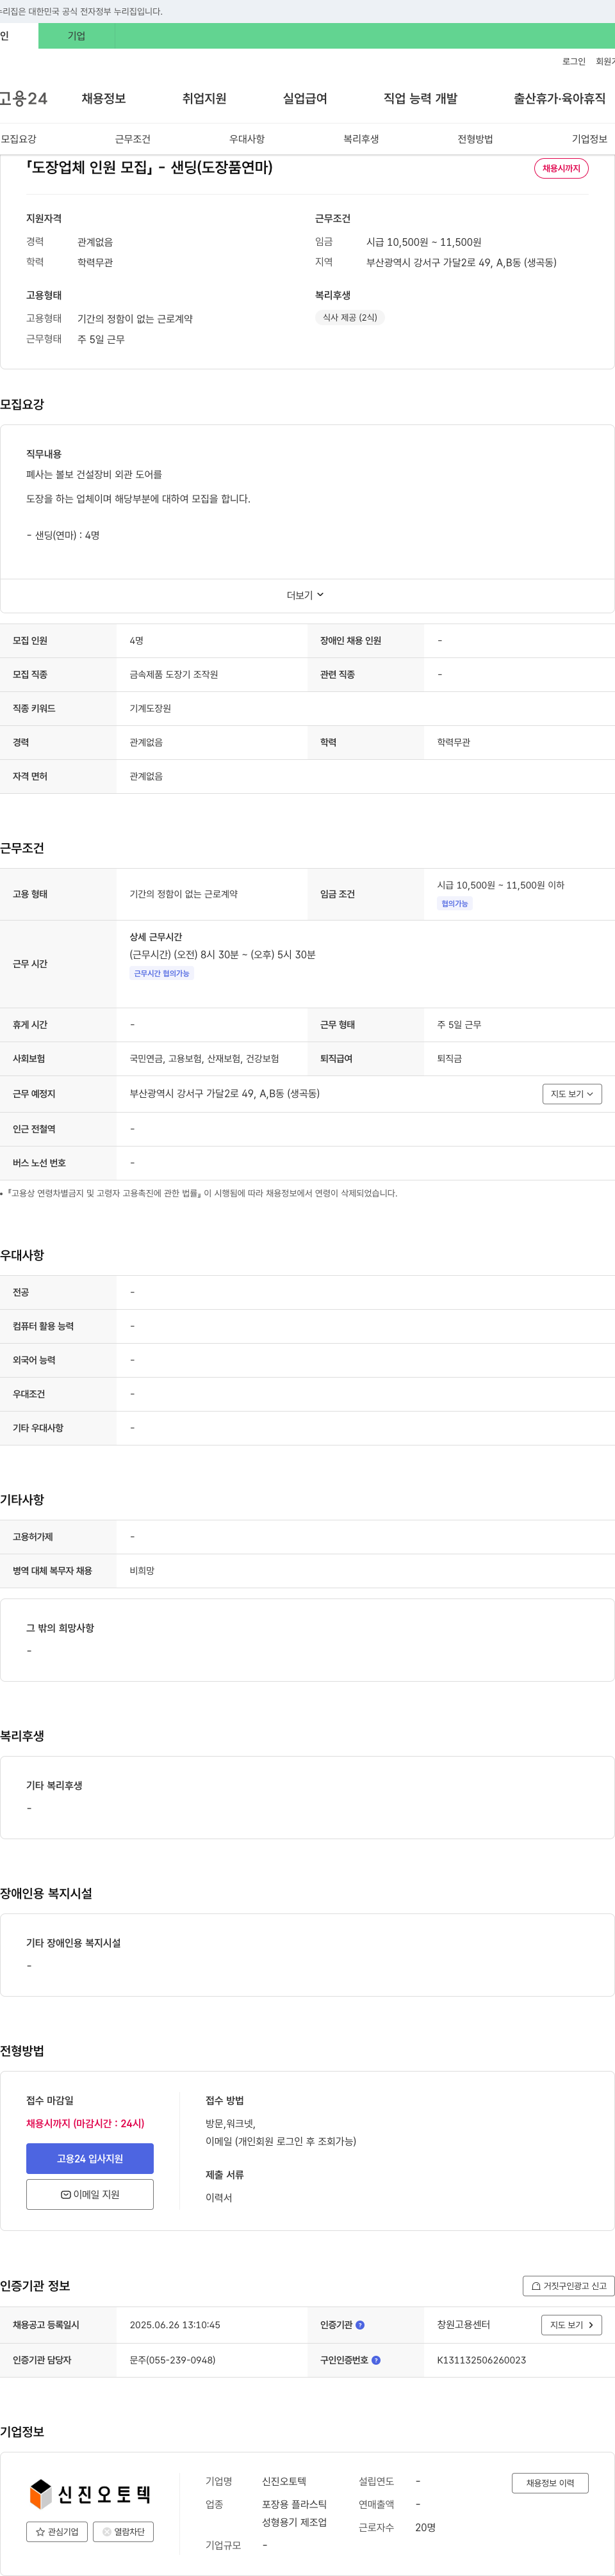615x2576 pixels.
Task: Report via 거짓구인광고 신고 button
Action: (568, 2286)
